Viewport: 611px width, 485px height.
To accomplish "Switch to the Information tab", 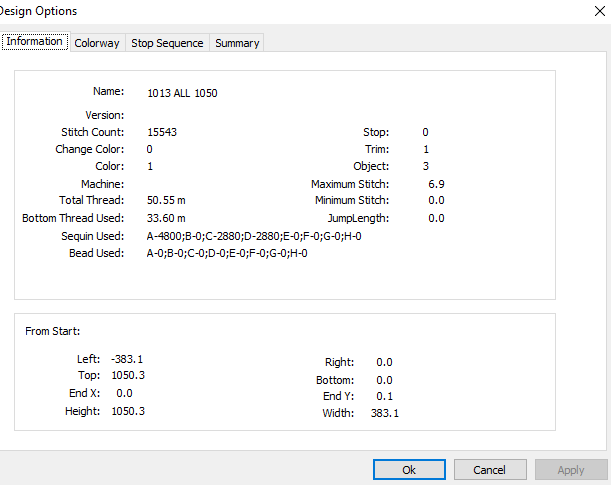I will point(35,41).
